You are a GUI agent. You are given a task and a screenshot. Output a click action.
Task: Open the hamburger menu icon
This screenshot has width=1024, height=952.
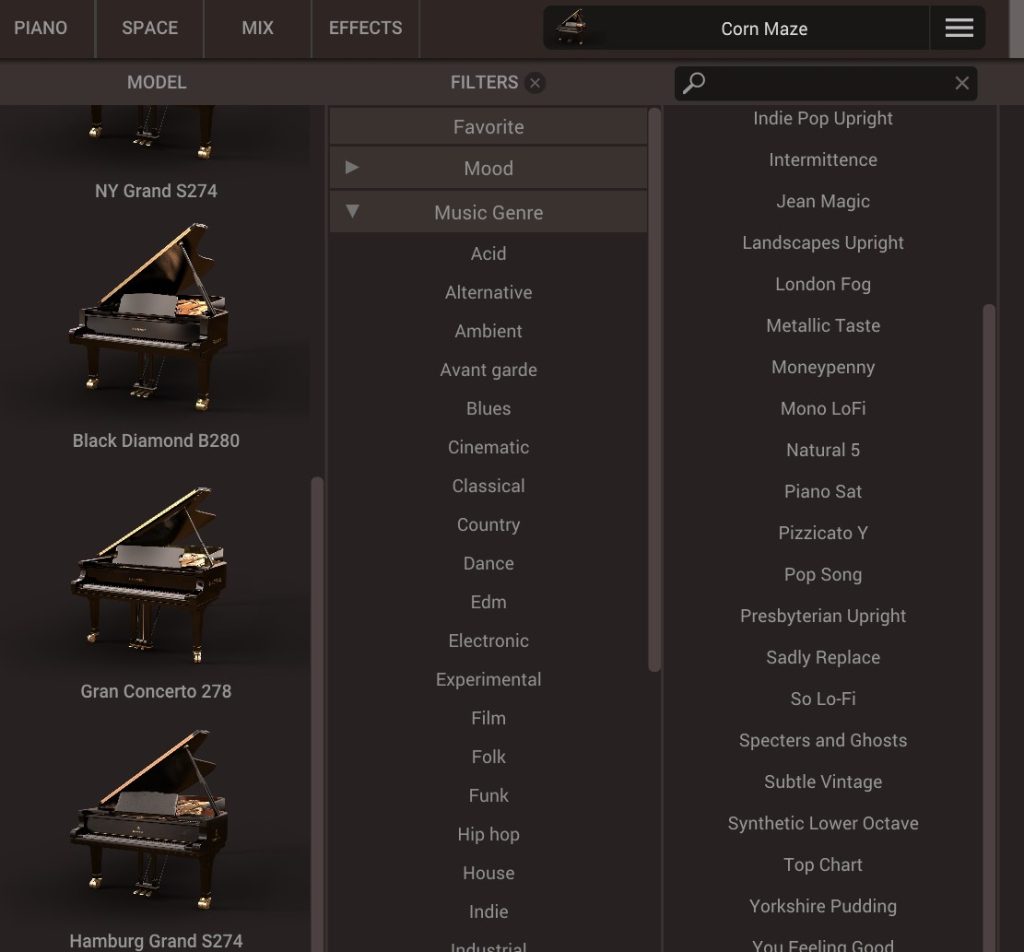[958, 29]
